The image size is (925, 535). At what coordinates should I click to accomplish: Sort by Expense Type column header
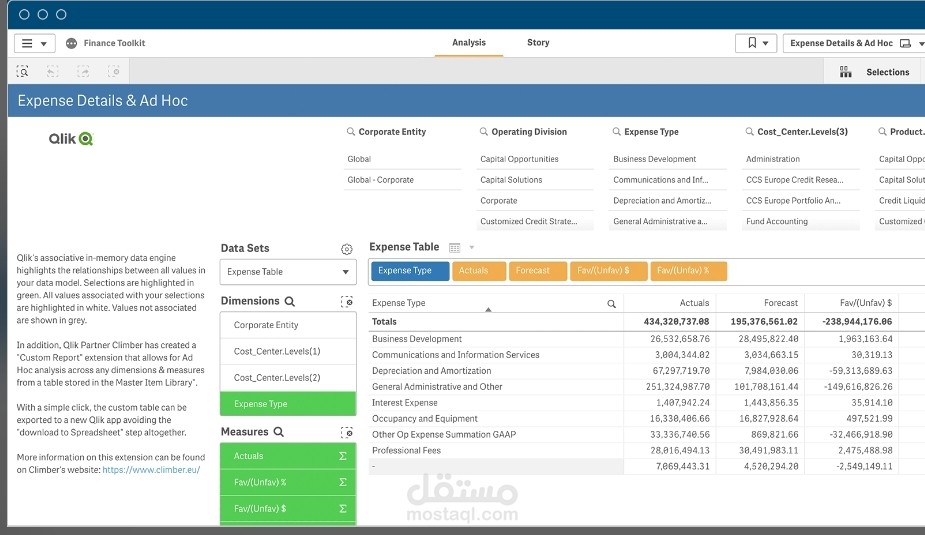point(399,303)
